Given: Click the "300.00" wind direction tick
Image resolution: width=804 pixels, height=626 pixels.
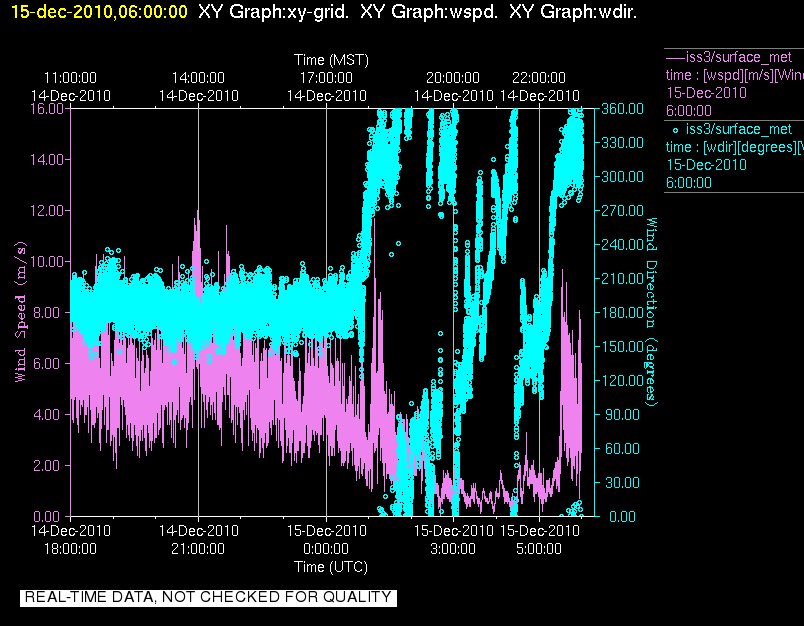Looking at the screenshot, I should point(622,176).
